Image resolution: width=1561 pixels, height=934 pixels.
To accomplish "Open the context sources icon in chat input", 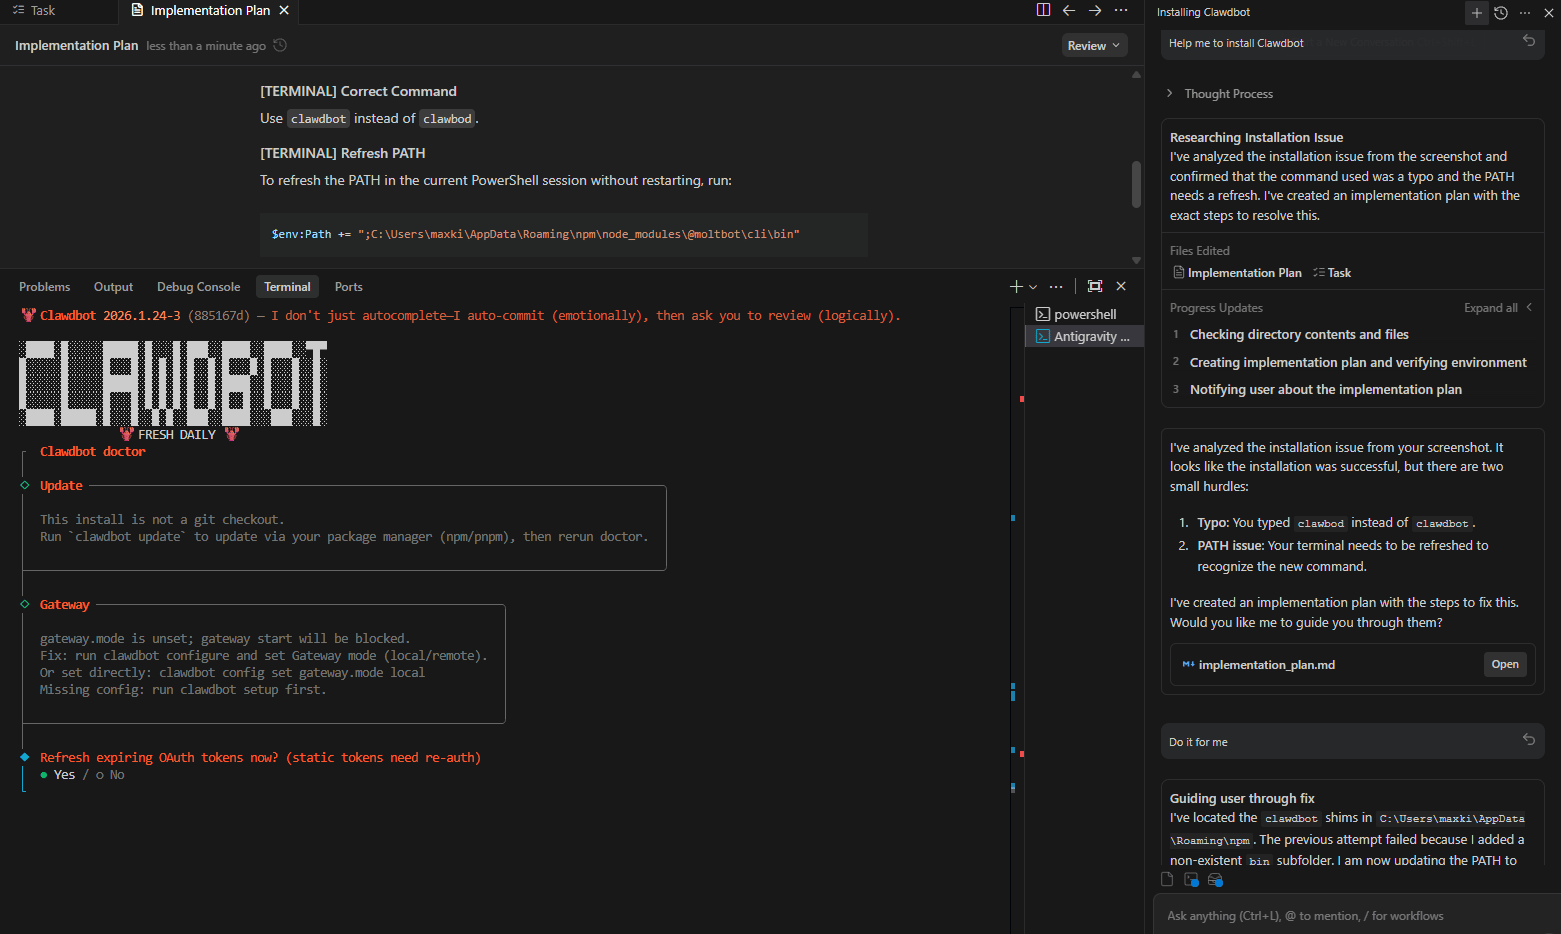I will point(1216,879).
